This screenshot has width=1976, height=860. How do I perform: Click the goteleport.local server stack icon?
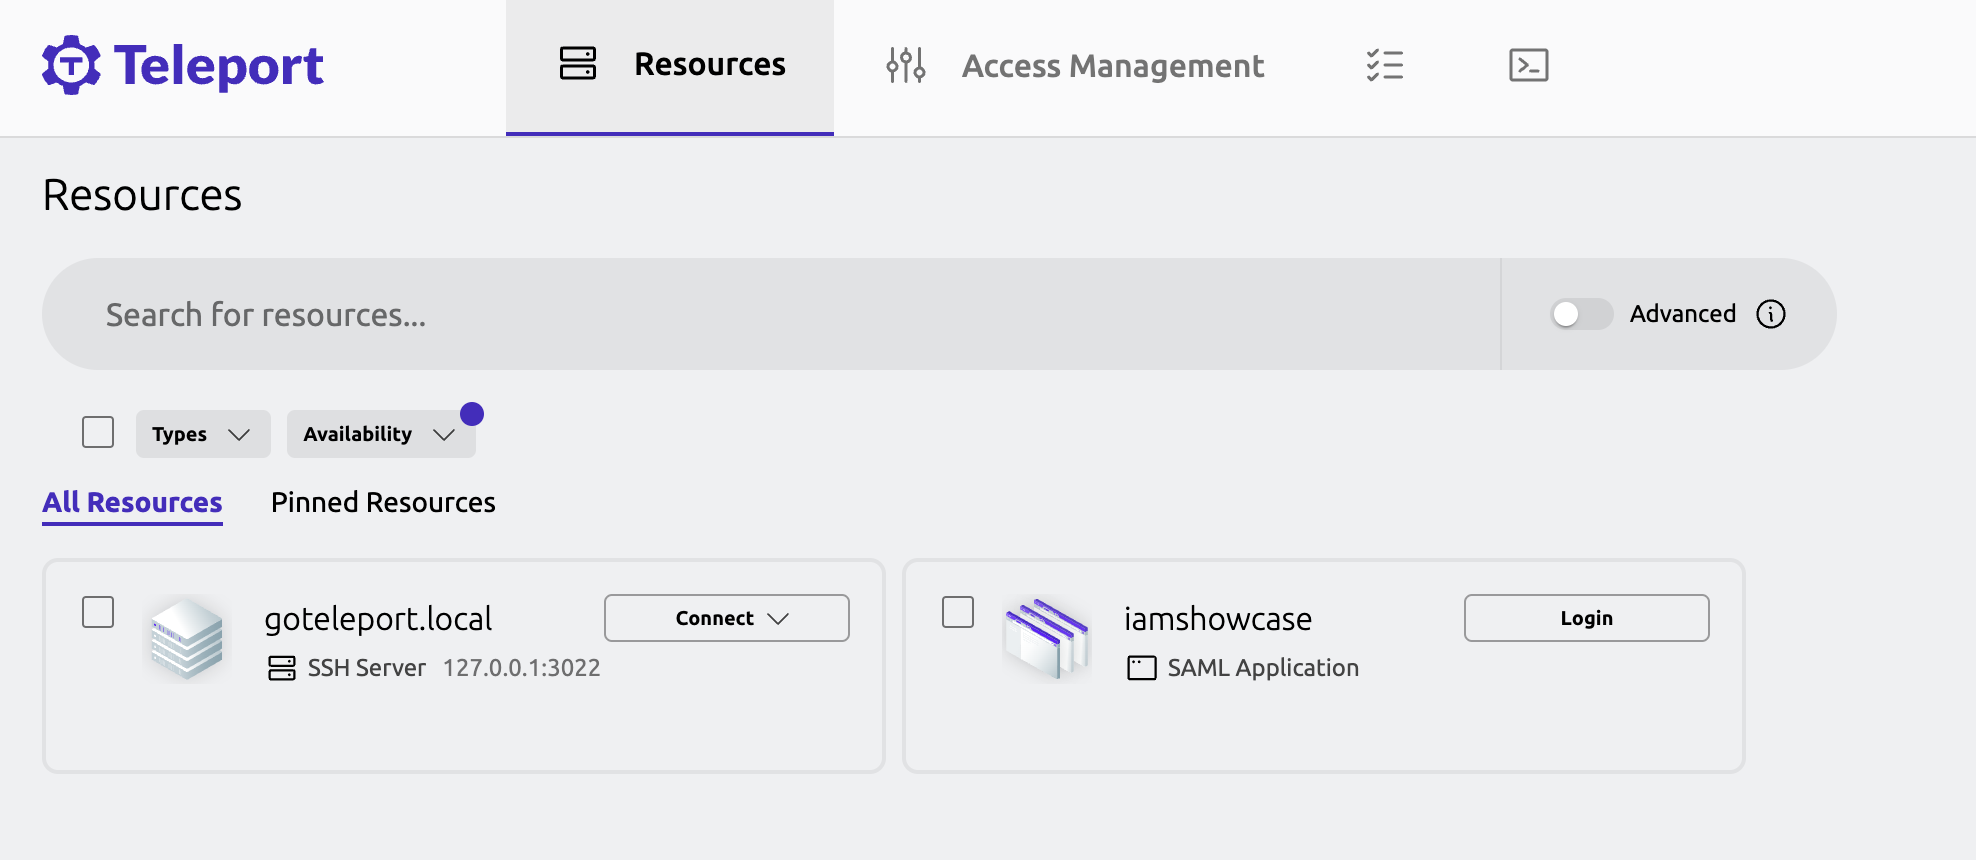click(186, 640)
